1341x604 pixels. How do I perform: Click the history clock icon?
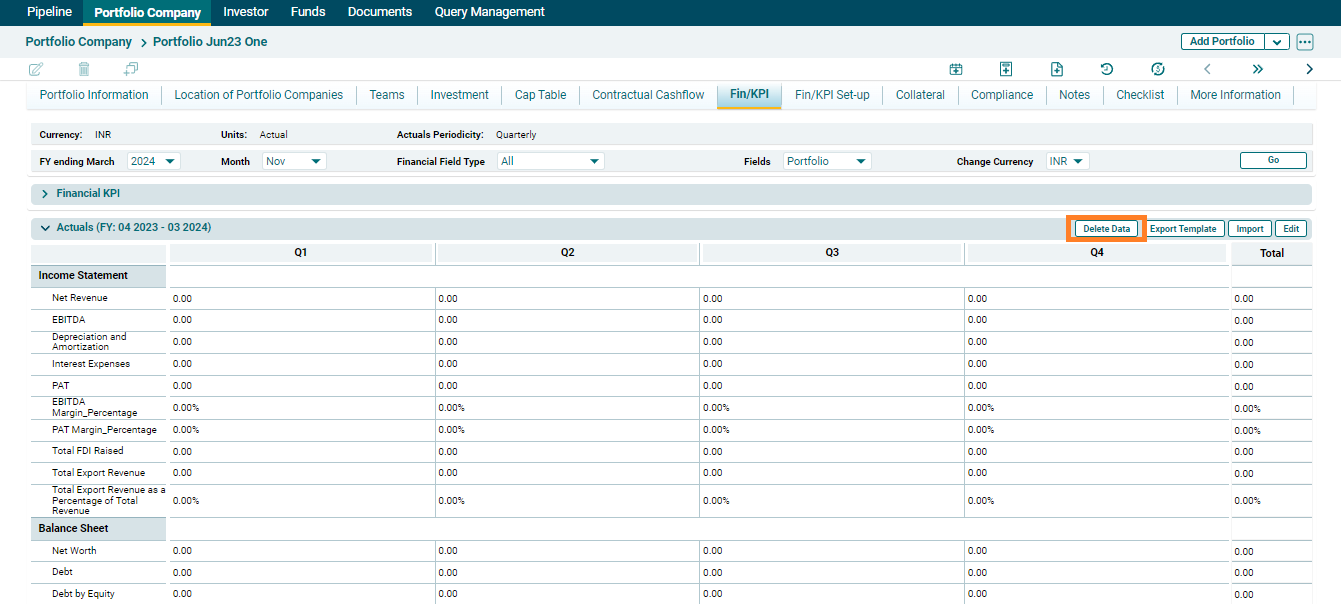point(1107,69)
